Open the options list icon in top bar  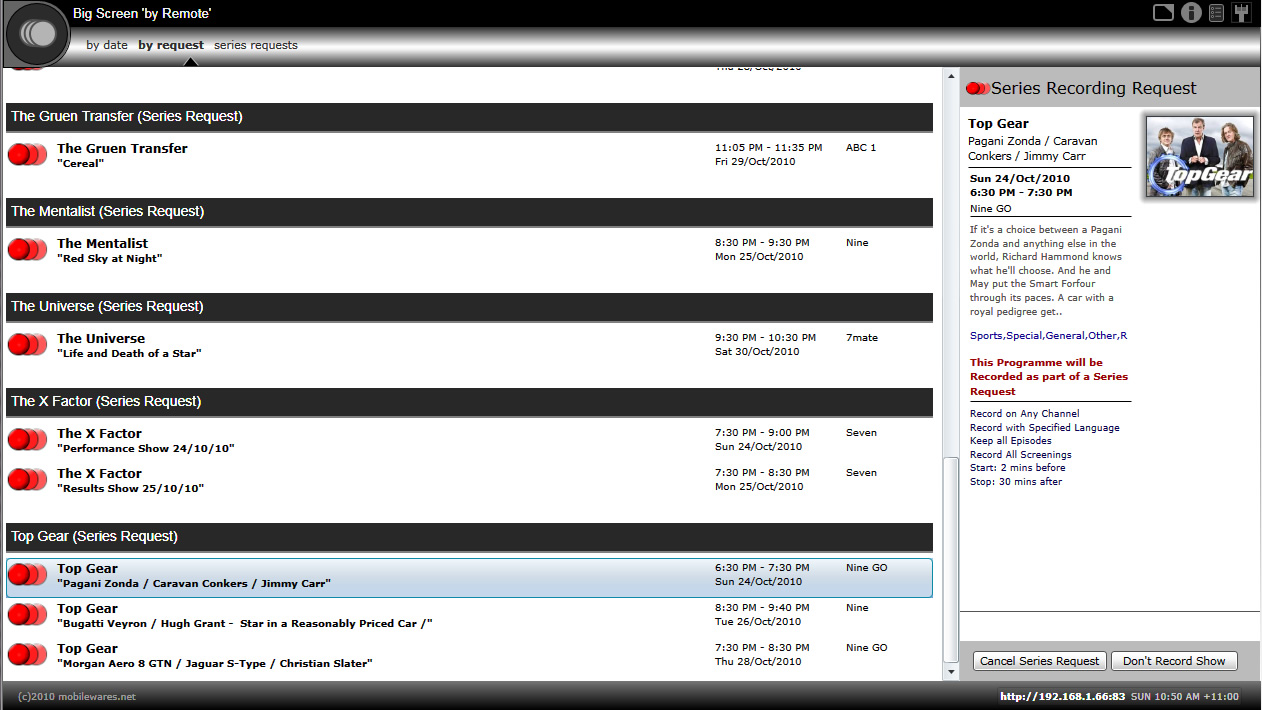(1216, 12)
